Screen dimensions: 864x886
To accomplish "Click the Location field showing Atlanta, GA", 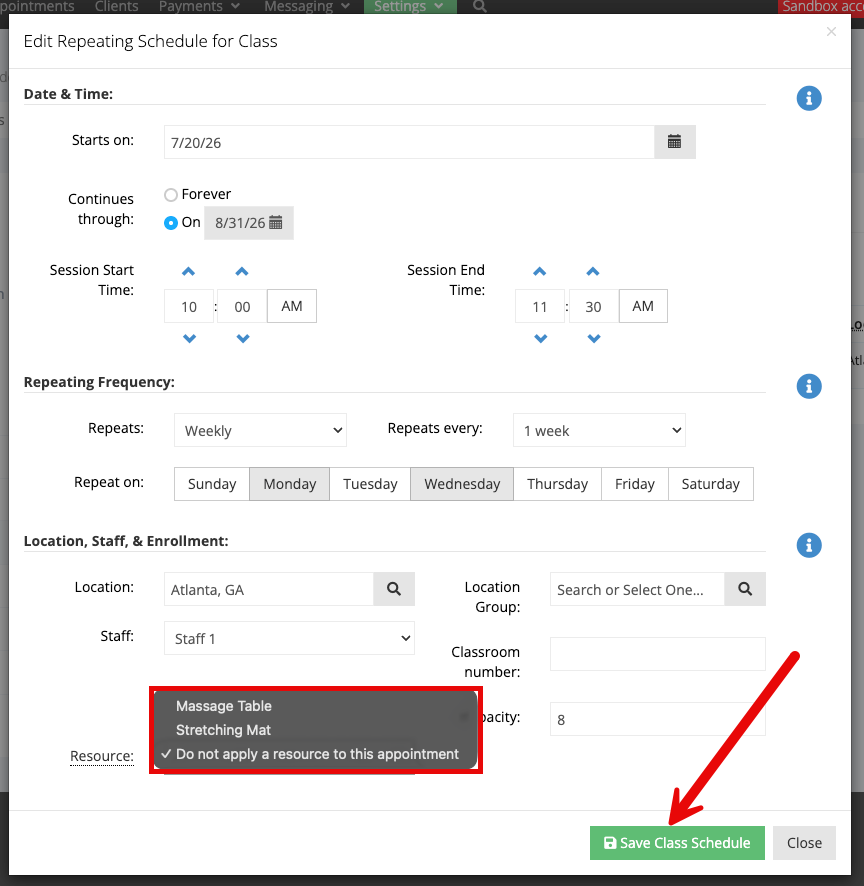I will pyautogui.click(x=269, y=589).
